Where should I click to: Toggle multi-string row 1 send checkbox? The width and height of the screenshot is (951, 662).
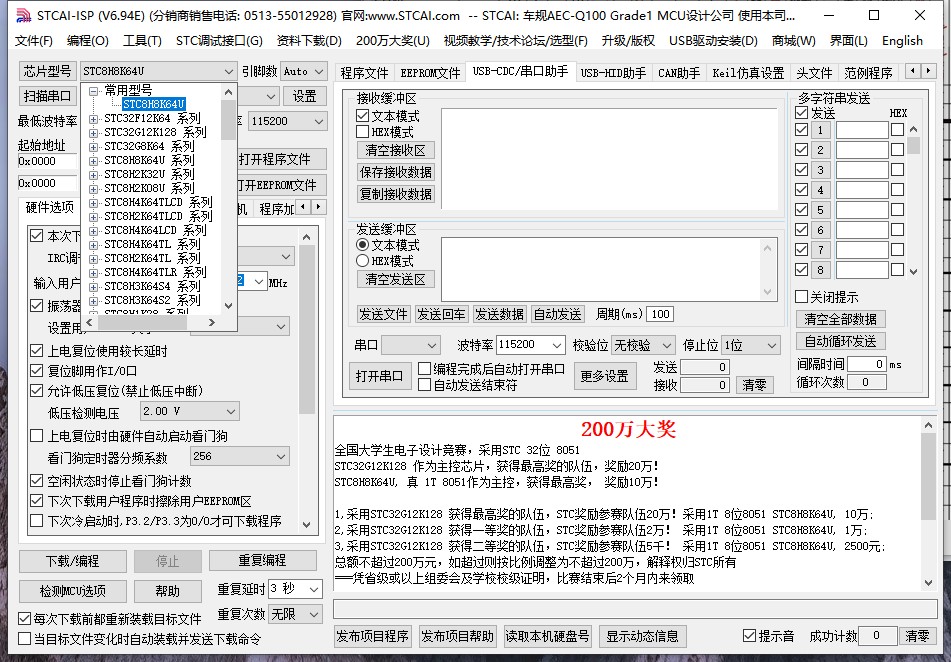[801, 129]
